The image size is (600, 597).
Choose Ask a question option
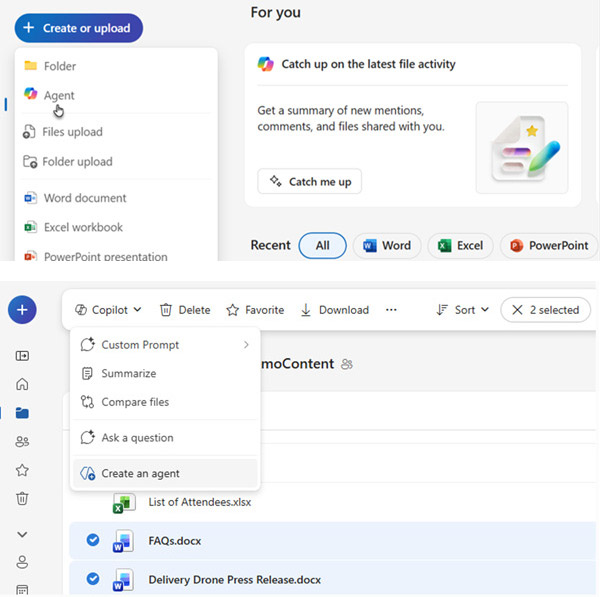(165, 438)
